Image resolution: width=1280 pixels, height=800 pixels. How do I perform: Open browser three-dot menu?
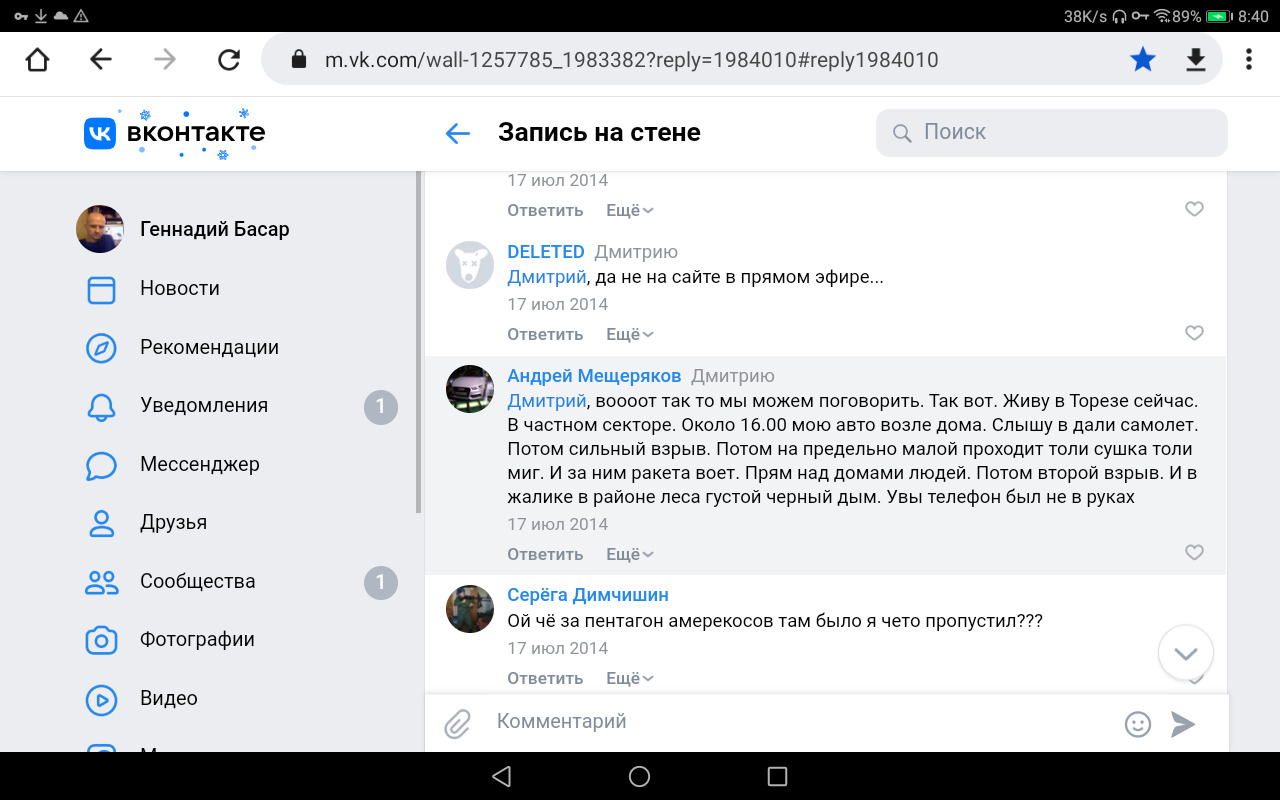[1249, 60]
